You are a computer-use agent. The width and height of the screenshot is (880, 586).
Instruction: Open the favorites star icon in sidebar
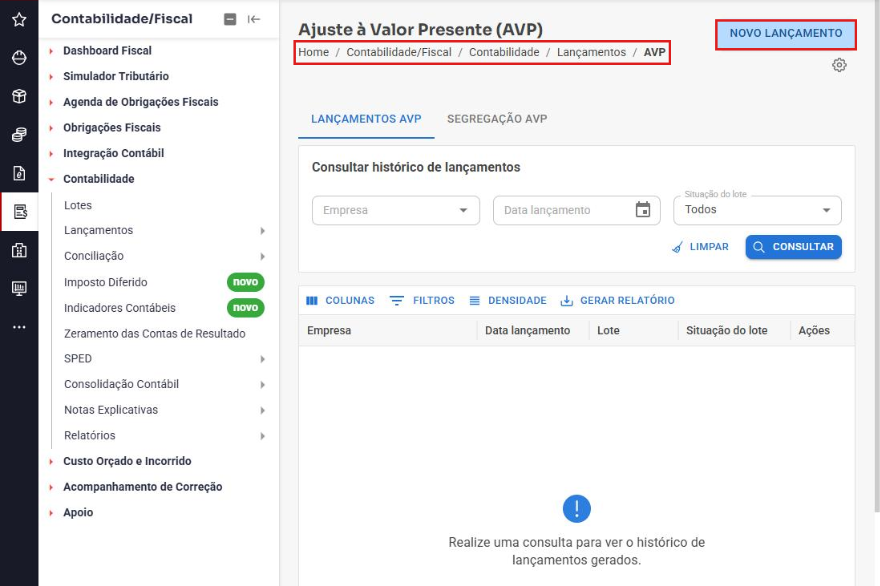pyautogui.click(x=19, y=20)
